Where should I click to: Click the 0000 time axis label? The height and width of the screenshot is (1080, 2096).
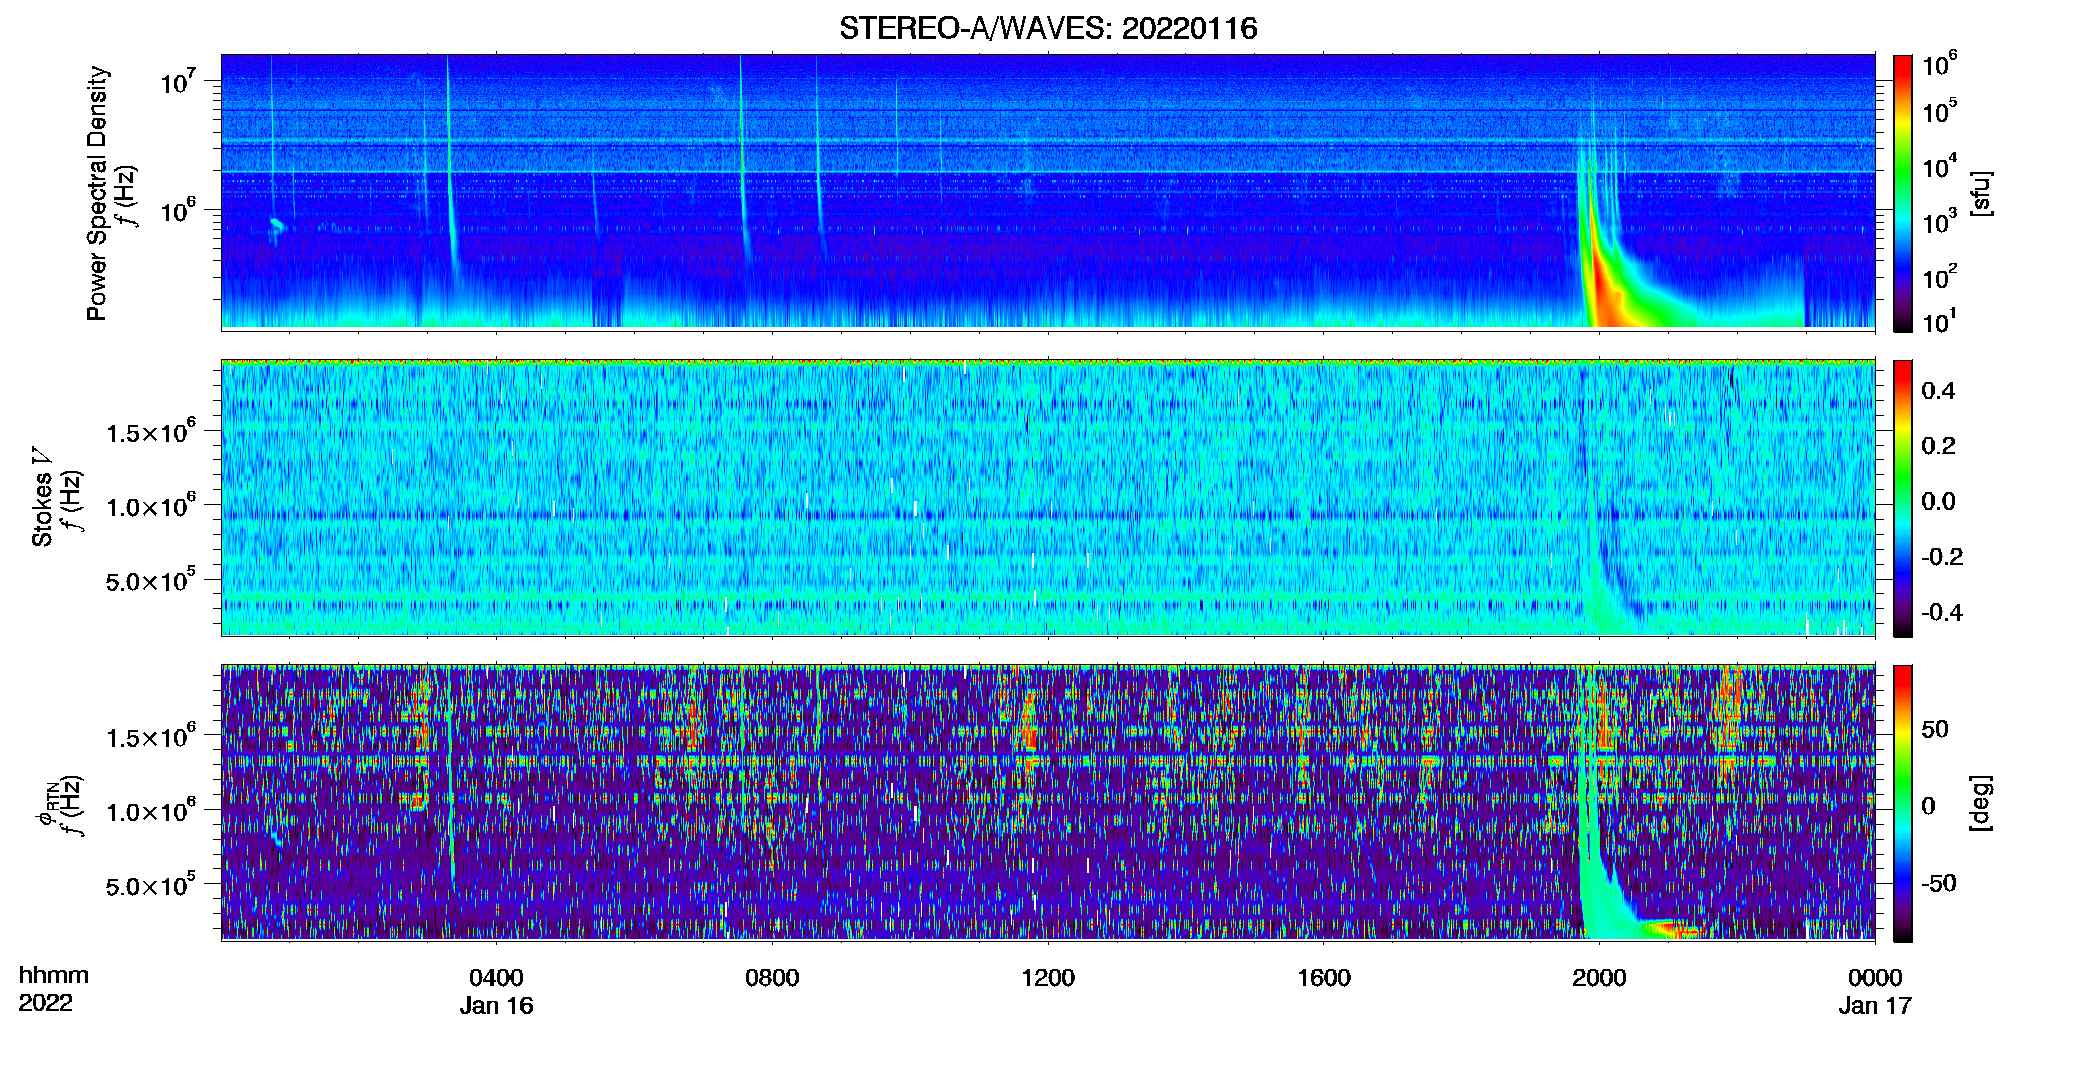[x=1875, y=978]
